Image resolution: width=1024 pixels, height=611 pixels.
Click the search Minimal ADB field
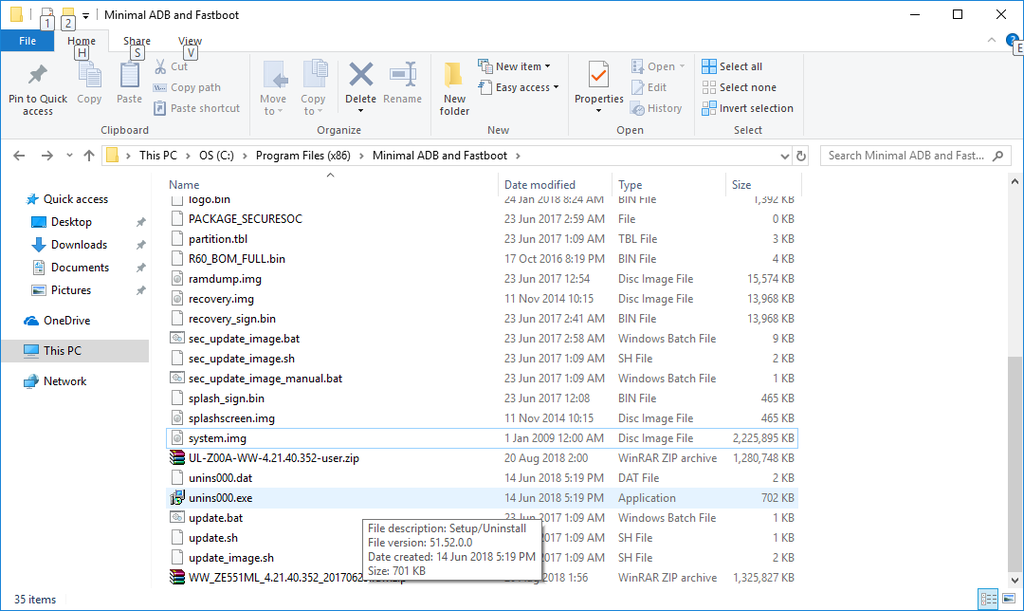[905, 156]
